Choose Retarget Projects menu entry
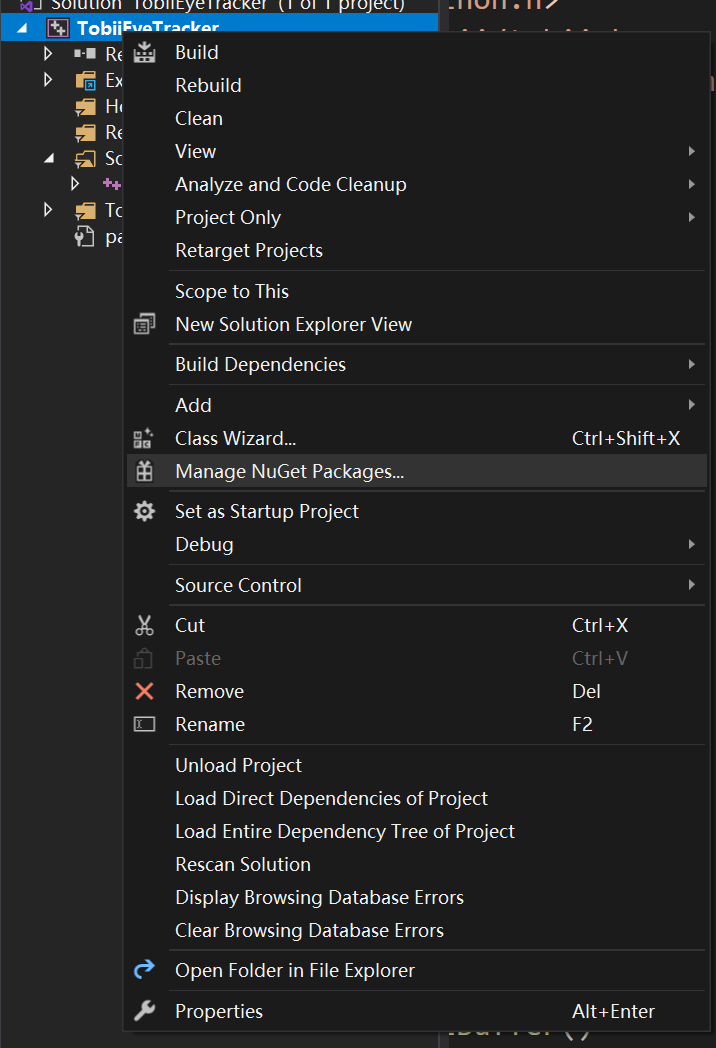Screen dimensions: 716x1048 pos(249,250)
